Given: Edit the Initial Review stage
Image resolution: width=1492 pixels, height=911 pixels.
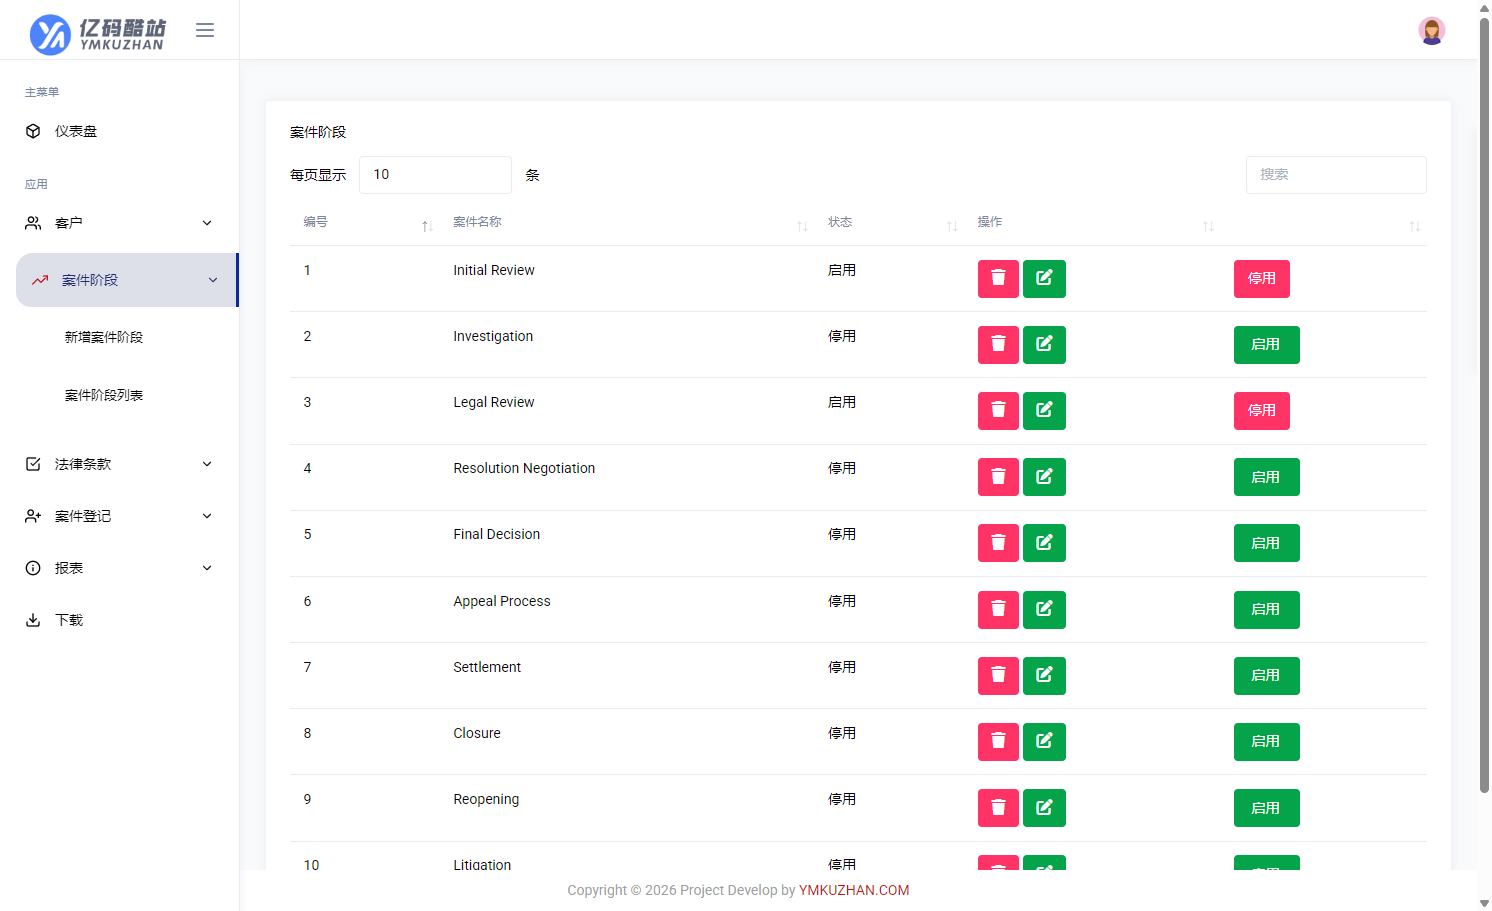Looking at the screenshot, I should coord(1044,279).
